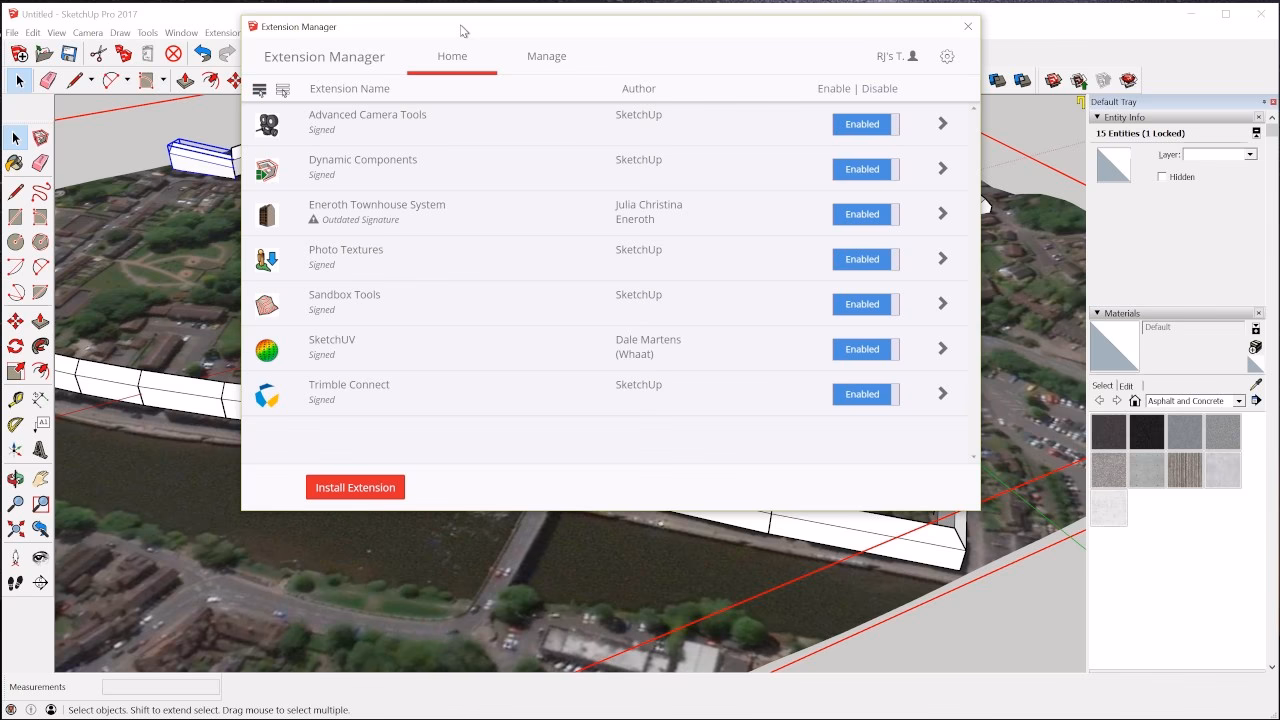Select the Position Camera tool
This screenshot has height=720, width=1280.
click(15, 557)
